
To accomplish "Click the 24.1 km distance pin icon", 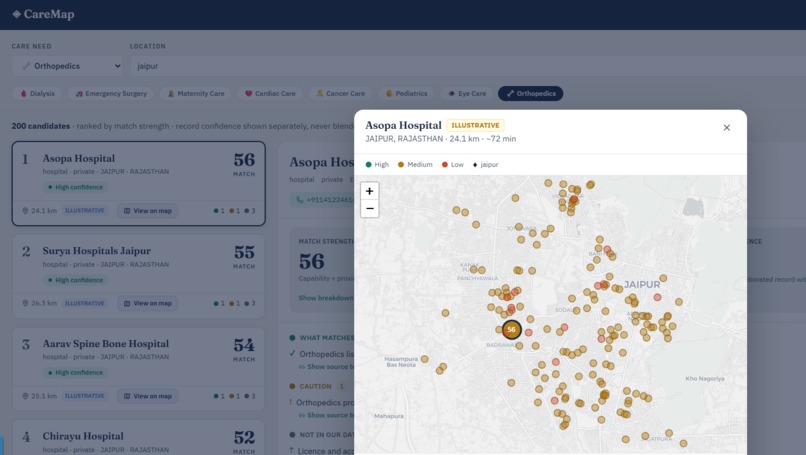I will click(x=25, y=211).
